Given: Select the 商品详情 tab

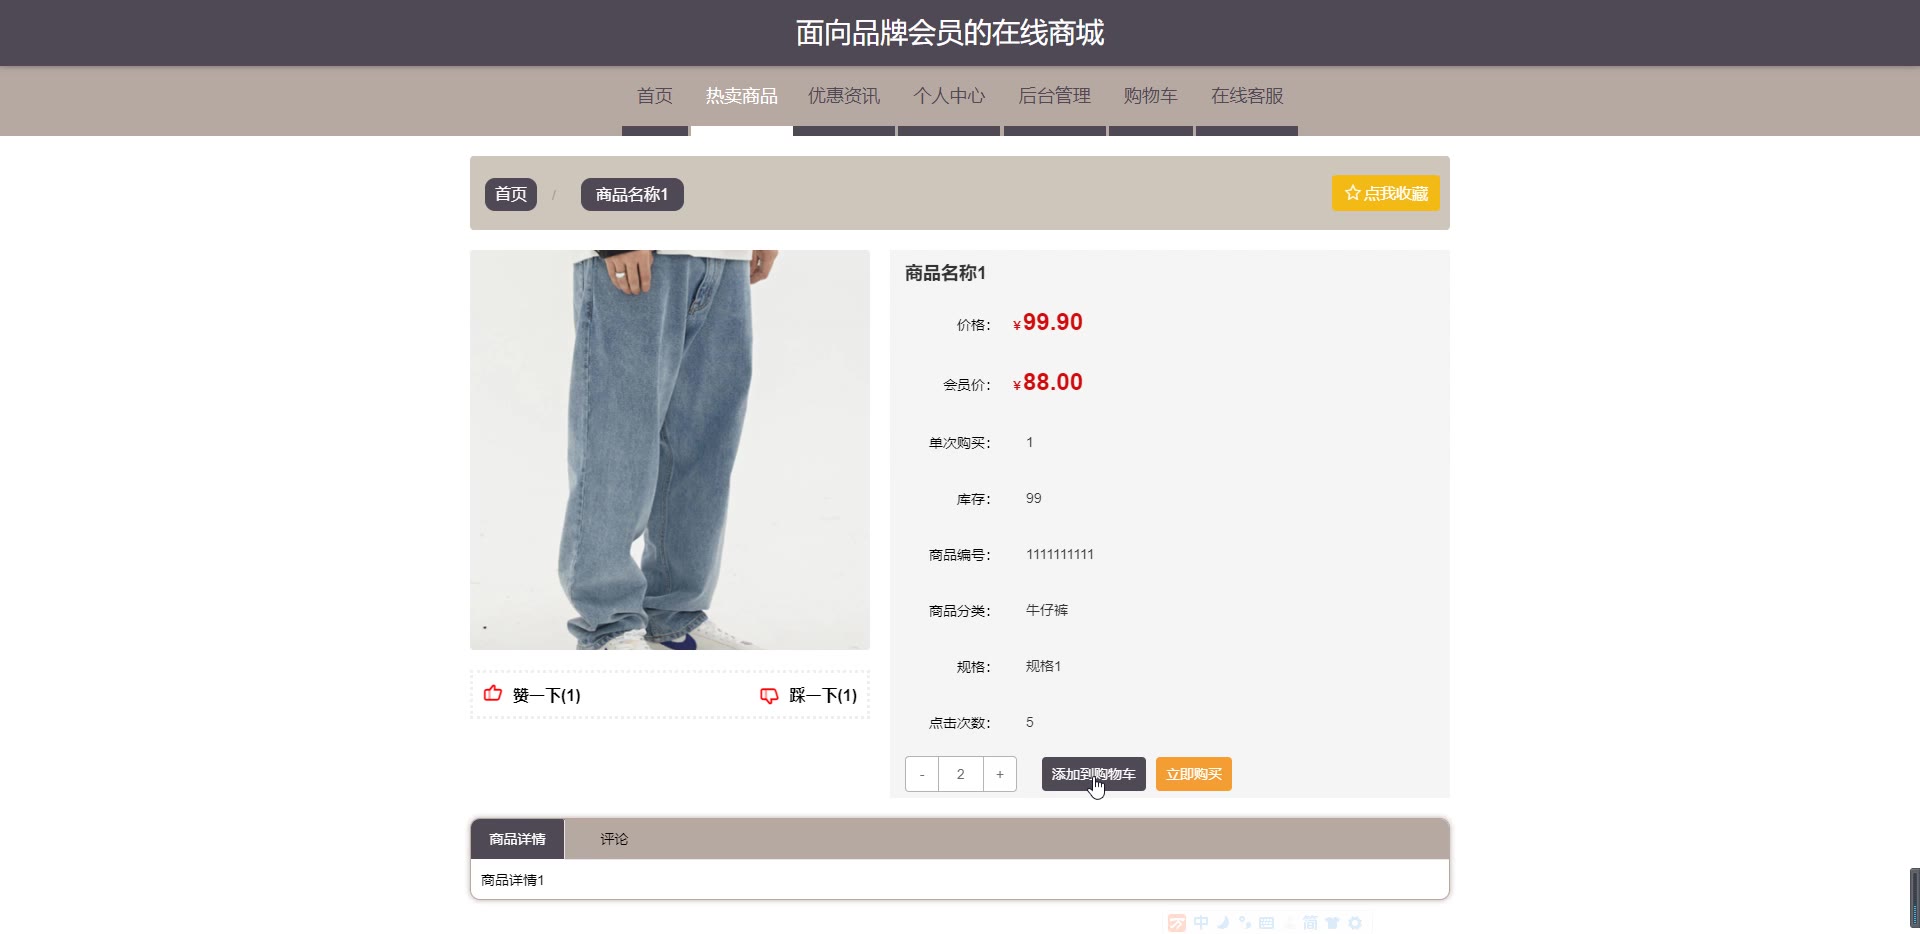Looking at the screenshot, I should 517,839.
